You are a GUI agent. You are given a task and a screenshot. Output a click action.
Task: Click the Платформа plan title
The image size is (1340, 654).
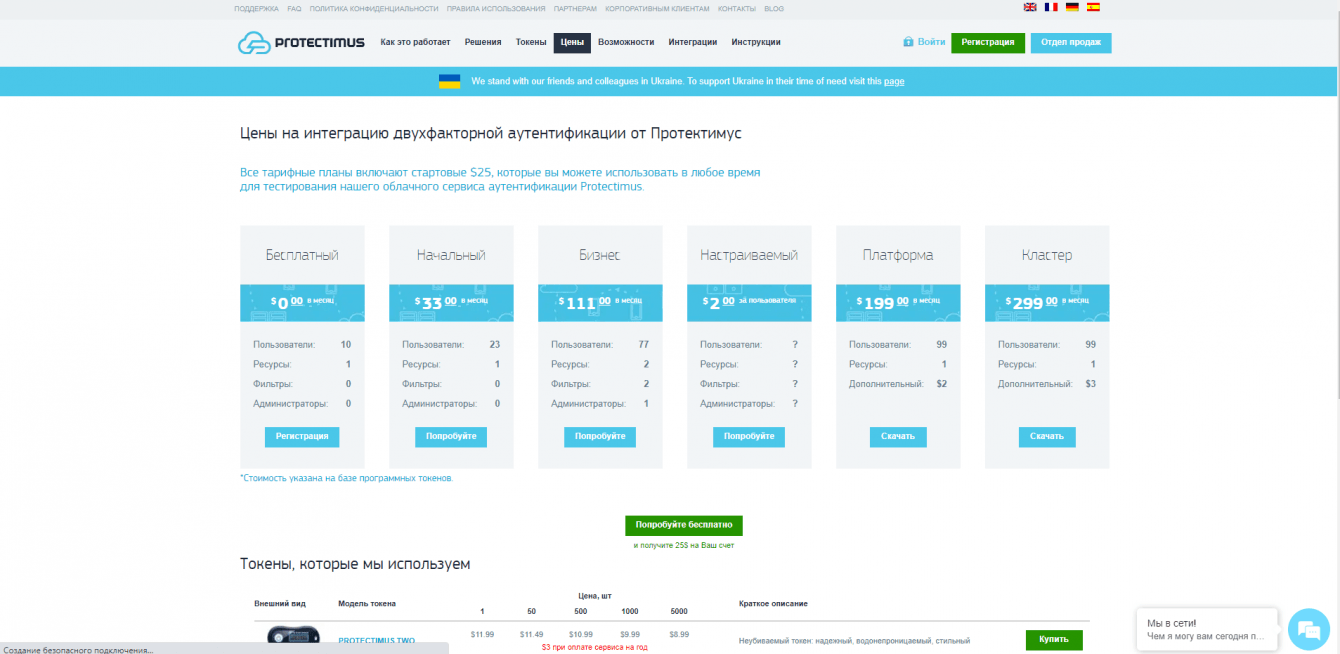tap(898, 255)
